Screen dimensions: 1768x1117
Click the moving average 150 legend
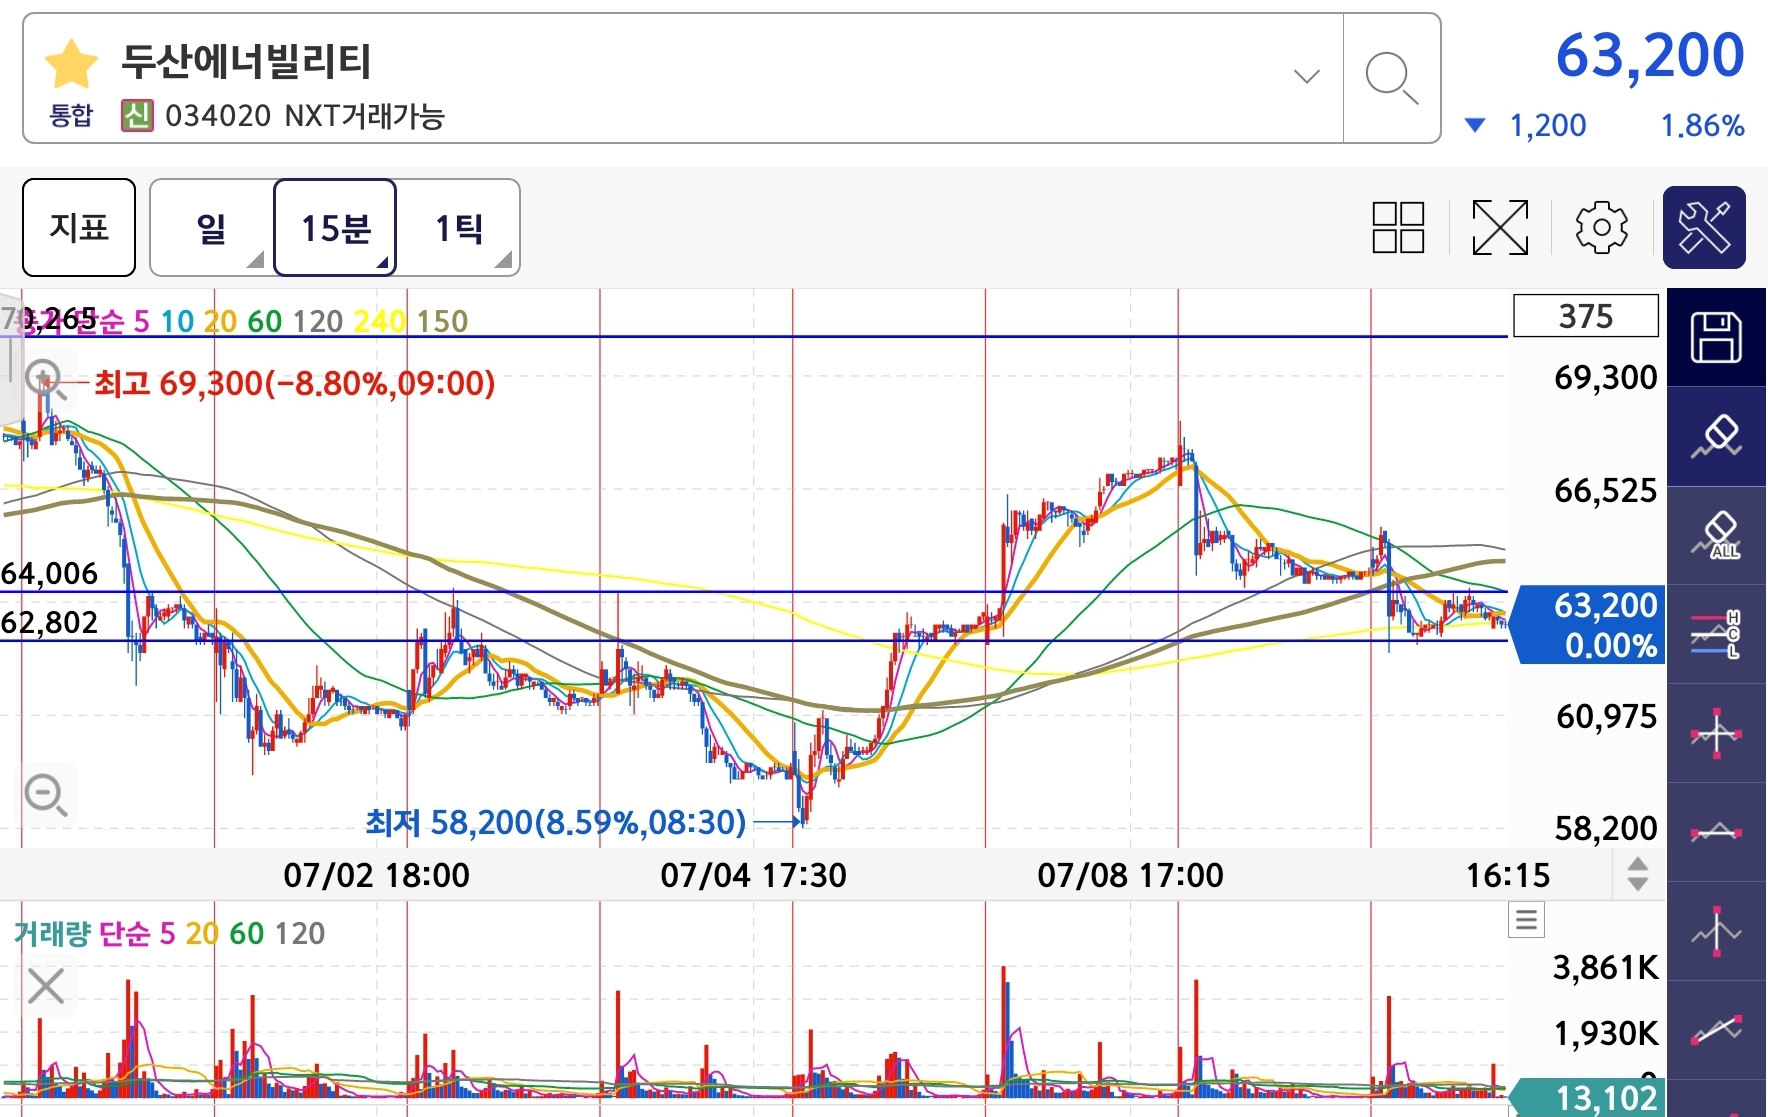[442, 321]
